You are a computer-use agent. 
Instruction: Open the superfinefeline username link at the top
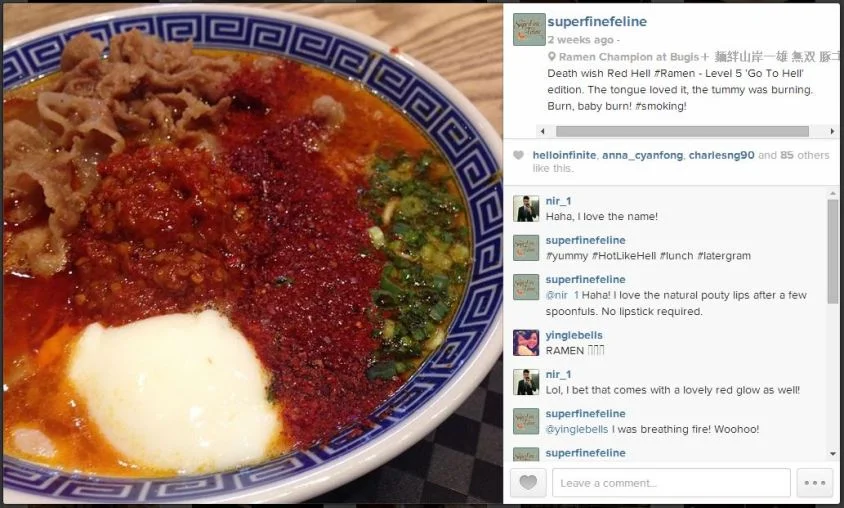coord(597,22)
